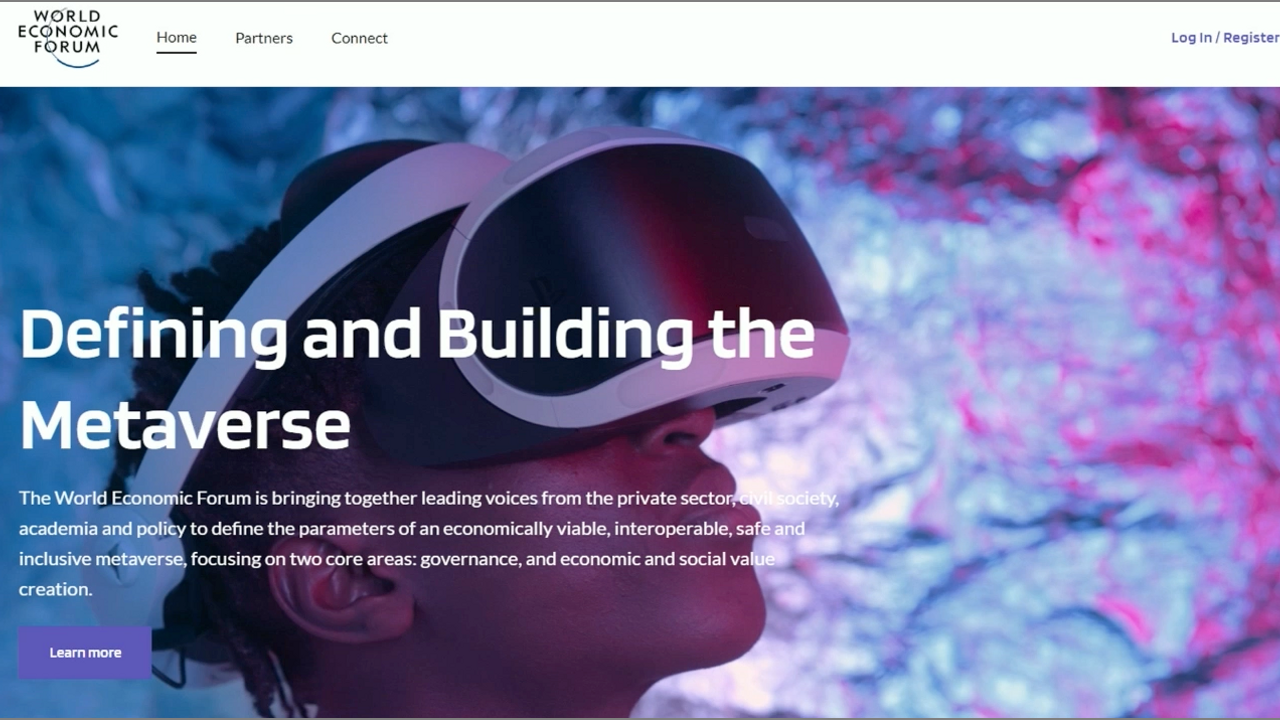Image resolution: width=1280 pixels, height=720 pixels.
Task: Open the Connect menu item
Action: pos(359,38)
